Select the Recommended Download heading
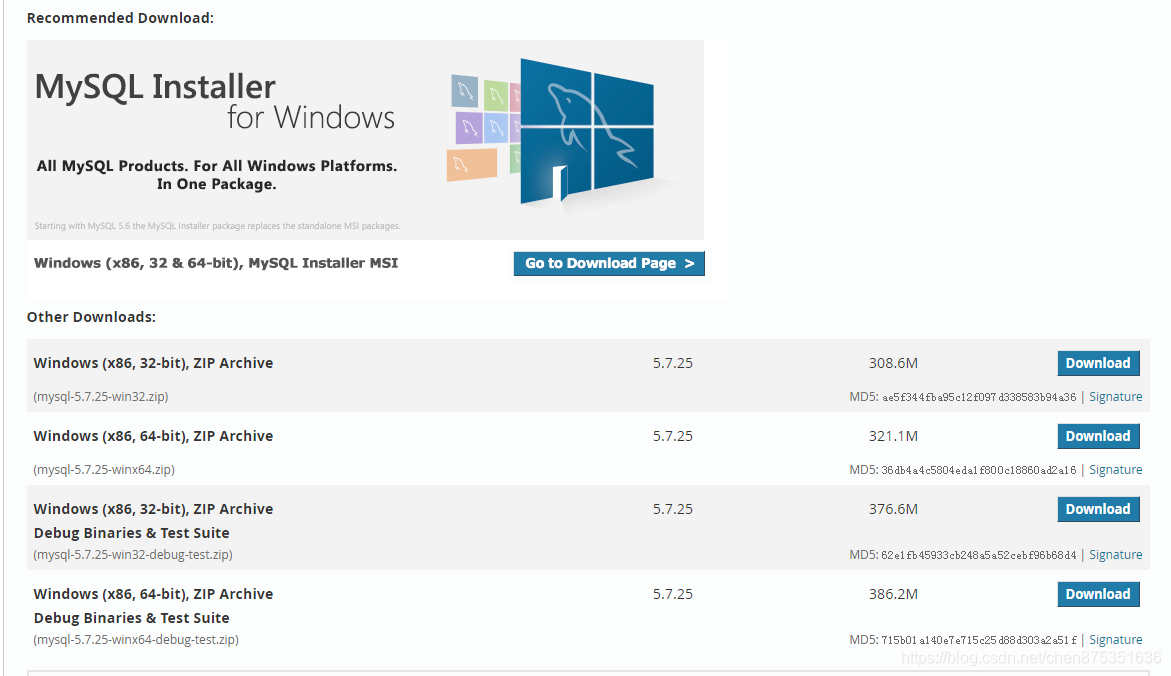Screen dimensions: 1171x676 [x=120, y=18]
